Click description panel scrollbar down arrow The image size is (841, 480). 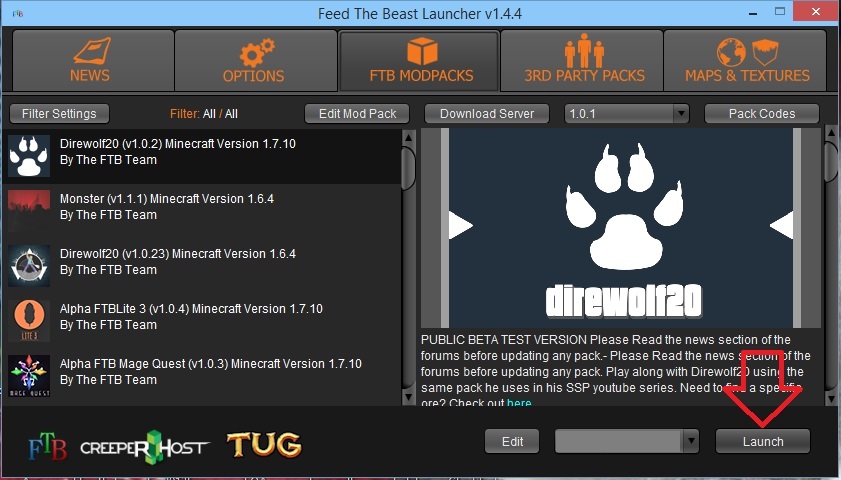coord(831,398)
